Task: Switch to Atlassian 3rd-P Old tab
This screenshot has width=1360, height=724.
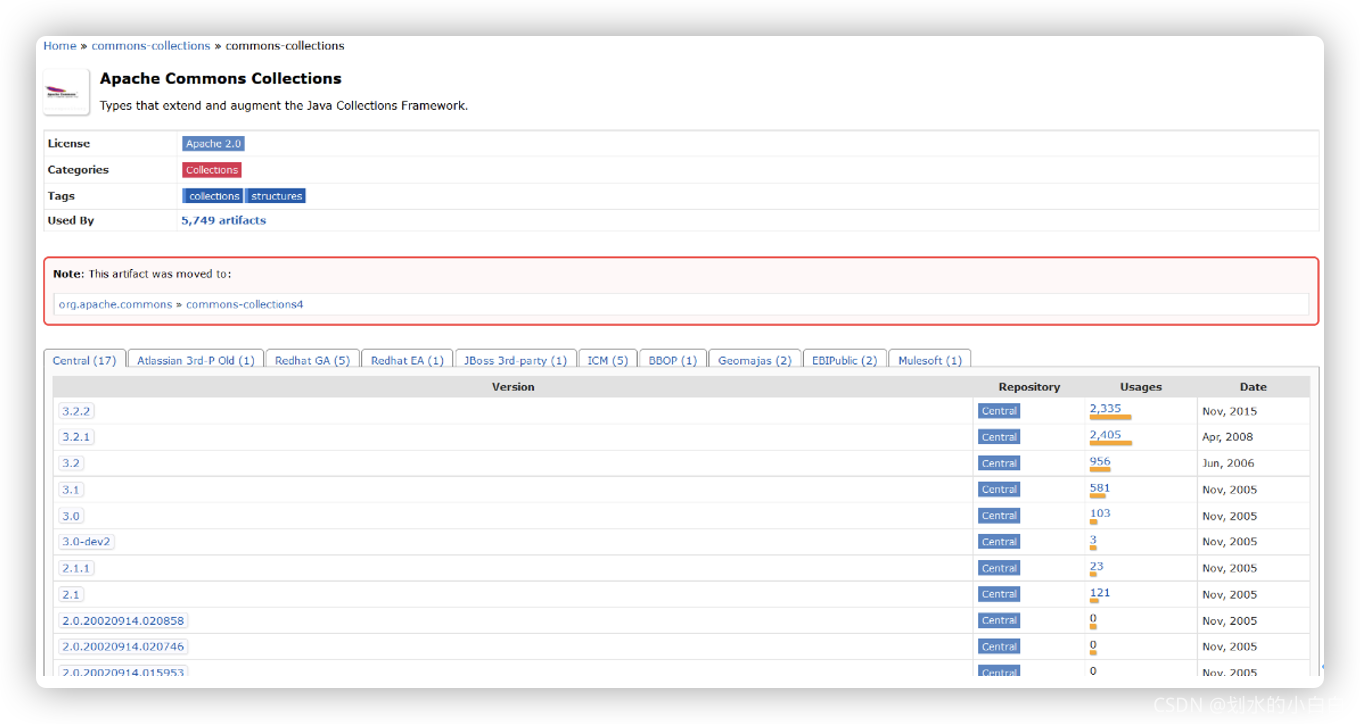Action: coord(195,360)
